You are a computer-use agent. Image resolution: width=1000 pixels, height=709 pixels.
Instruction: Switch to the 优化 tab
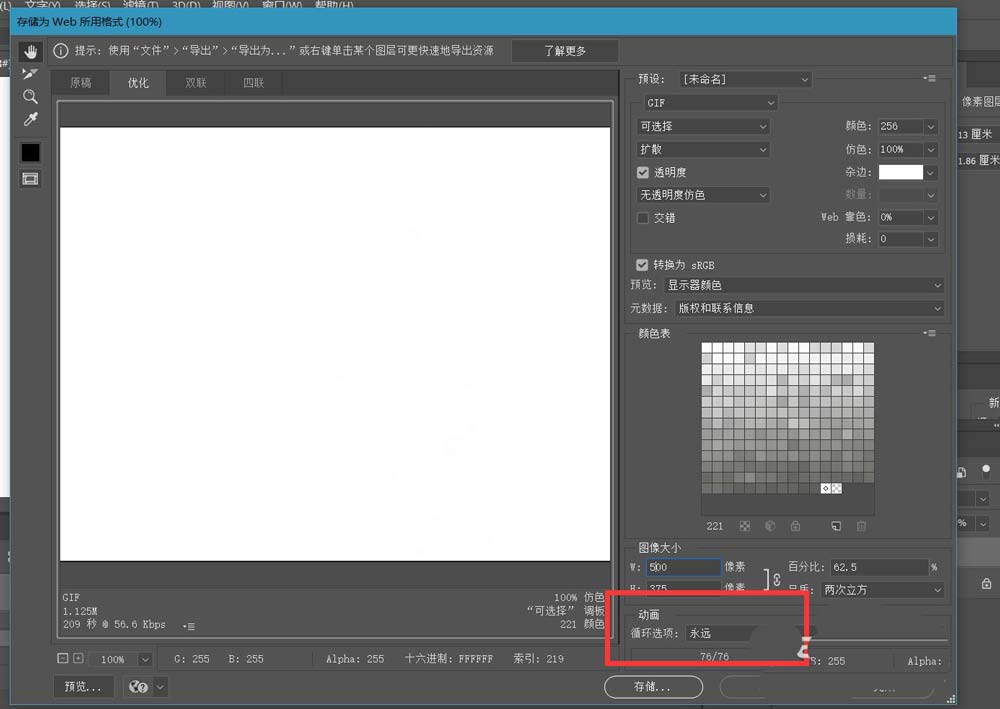click(138, 83)
